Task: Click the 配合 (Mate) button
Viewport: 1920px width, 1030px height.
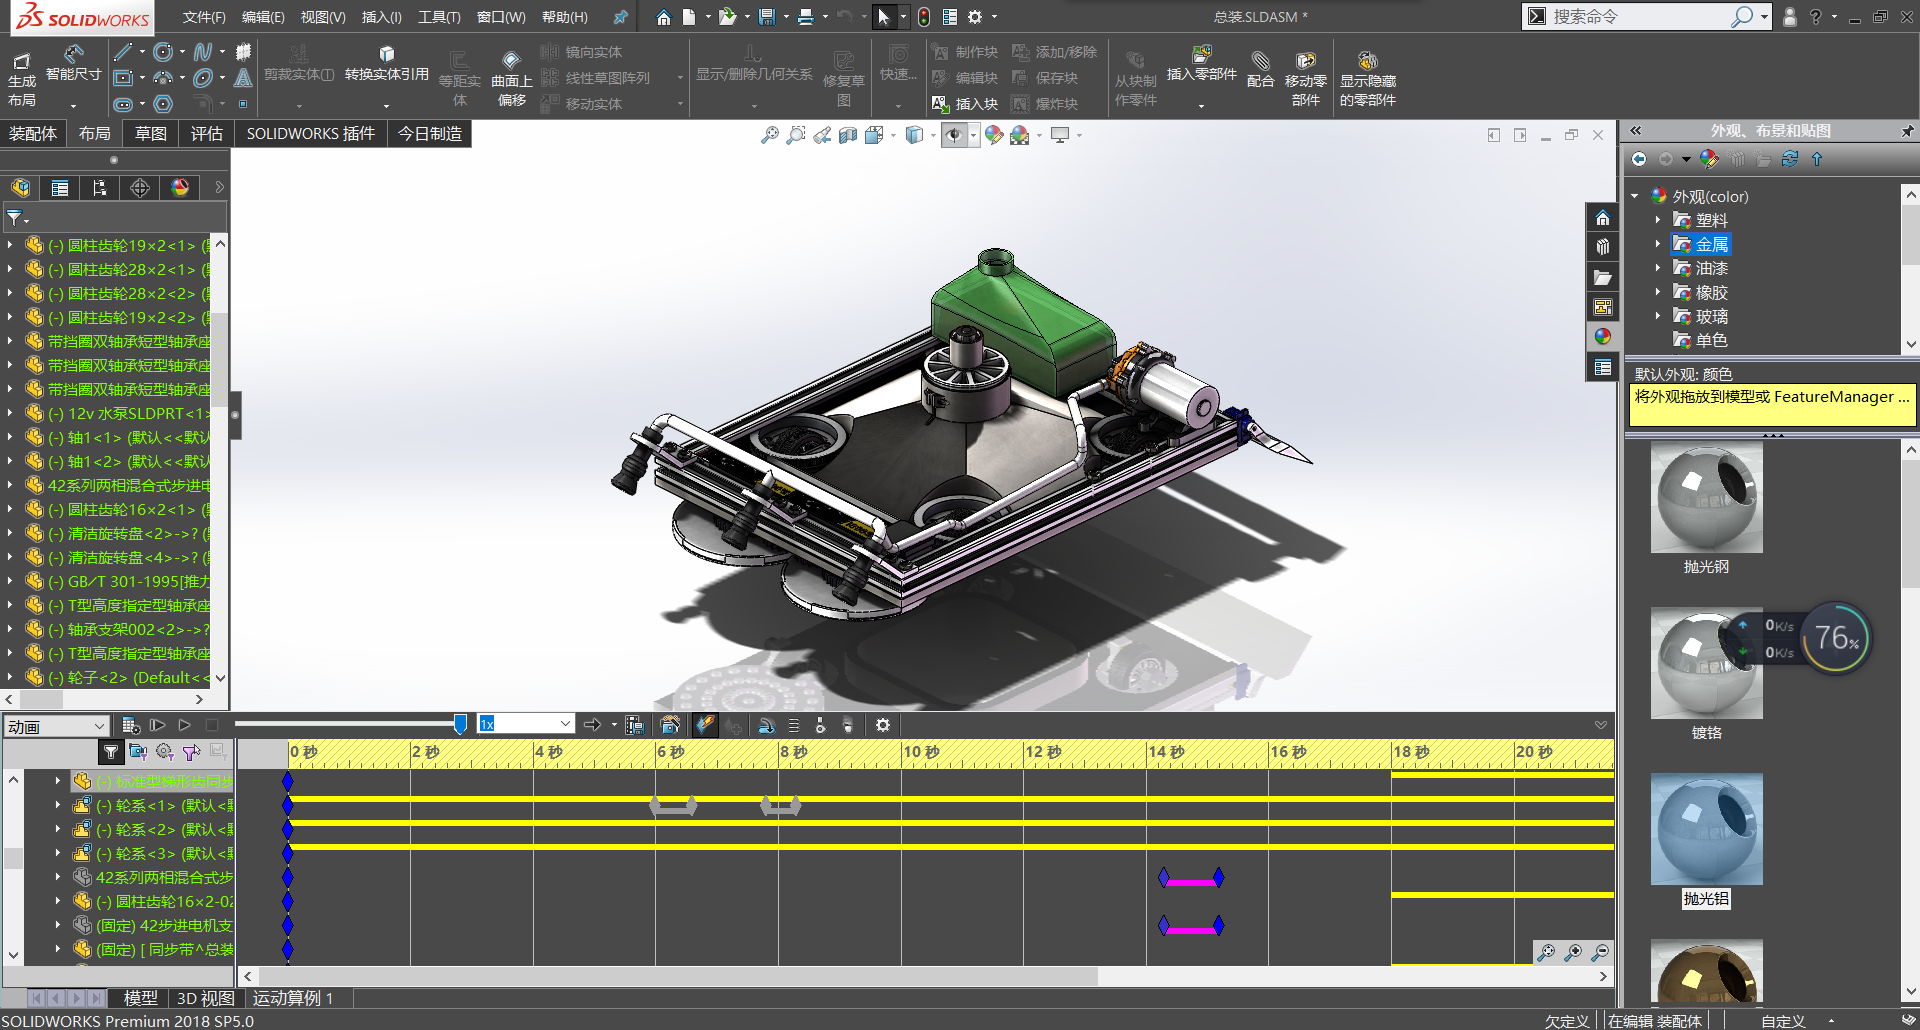Action: point(1261,70)
